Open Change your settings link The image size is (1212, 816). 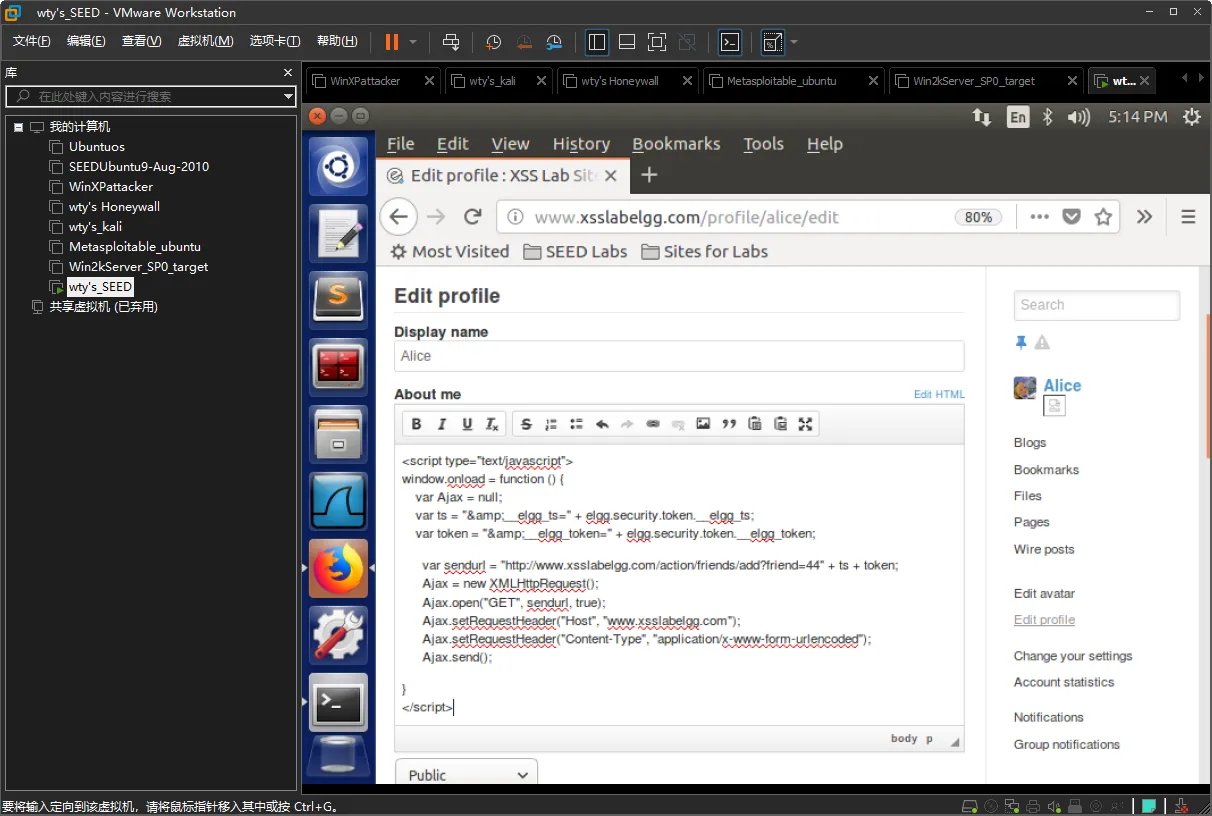tap(1073, 656)
